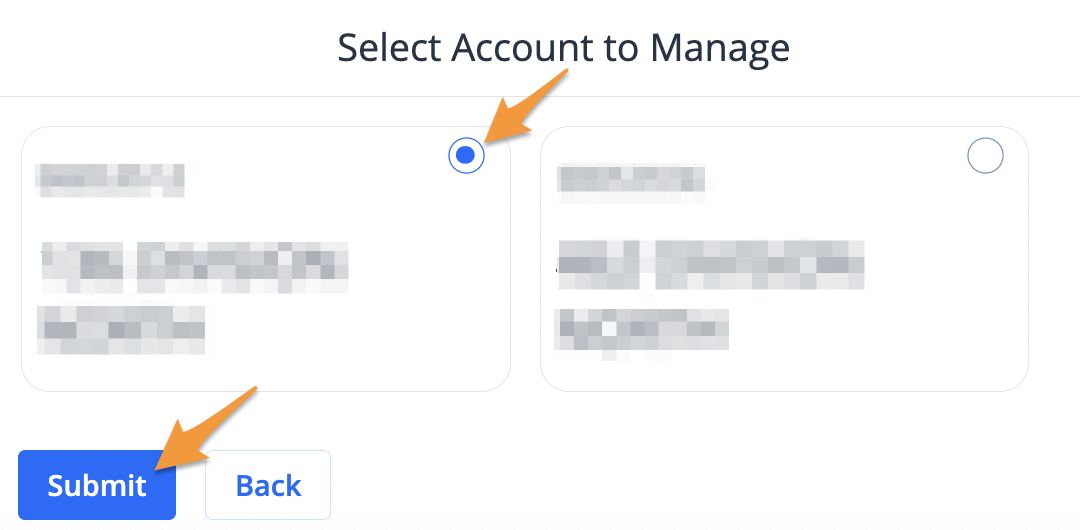
Task: Click the word Manage in the title
Action: pos(720,48)
